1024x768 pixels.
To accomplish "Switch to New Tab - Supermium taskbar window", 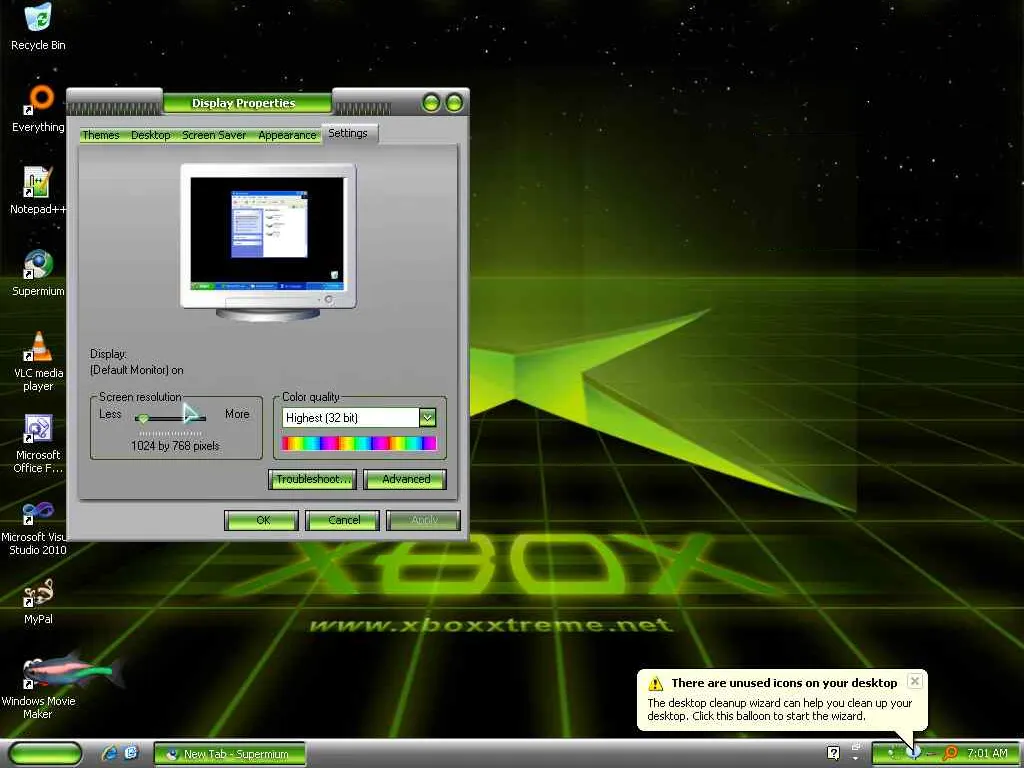I will point(230,754).
